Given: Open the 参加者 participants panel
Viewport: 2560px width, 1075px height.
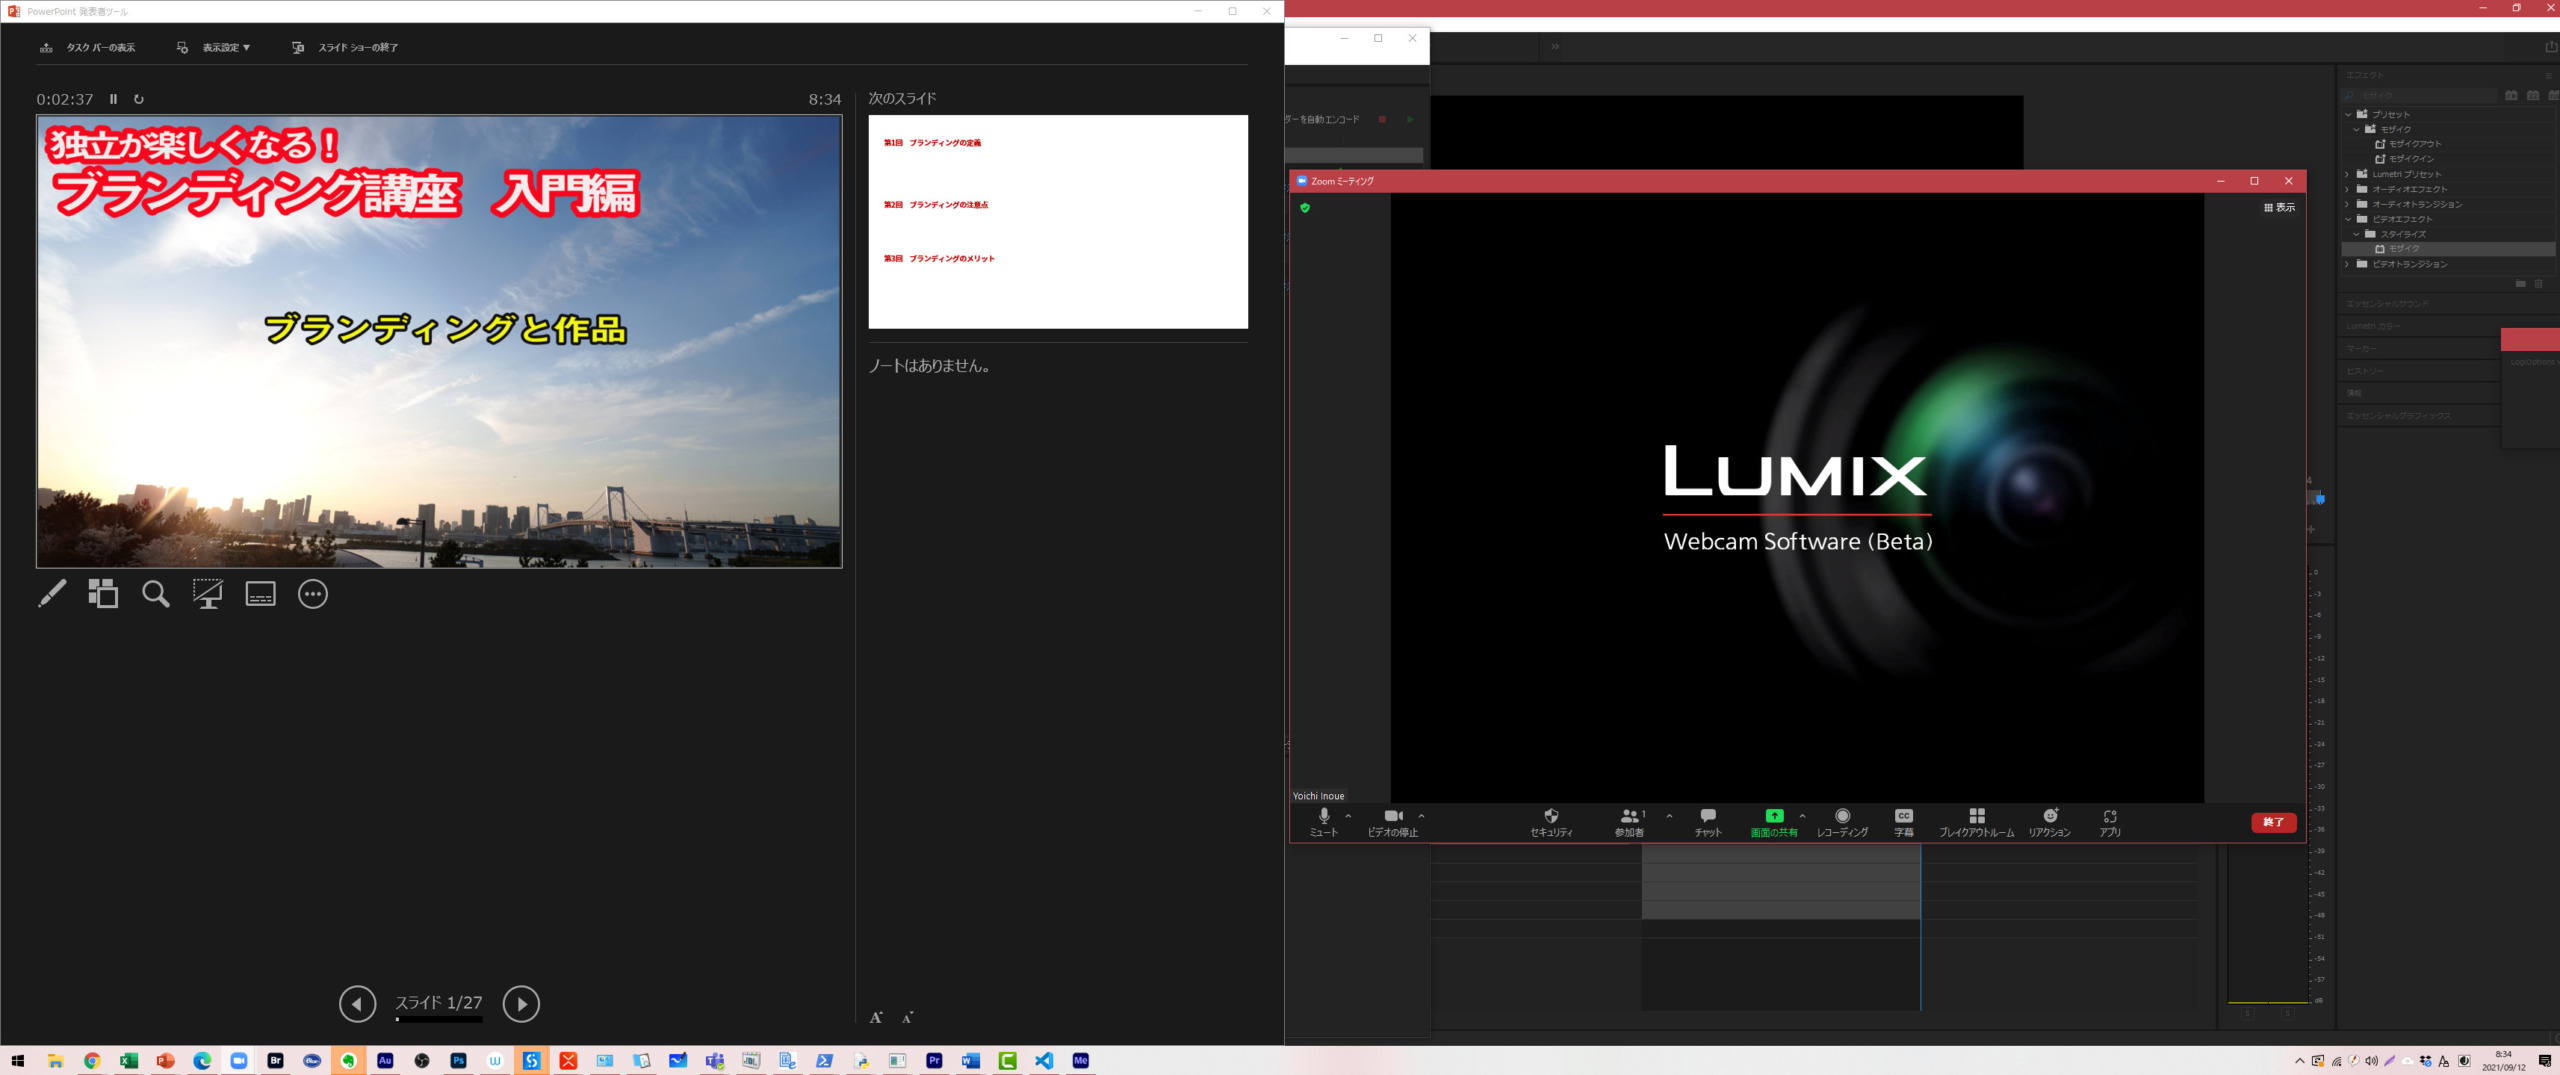Looking at the screenshot, I should [x=1629, y=822].
